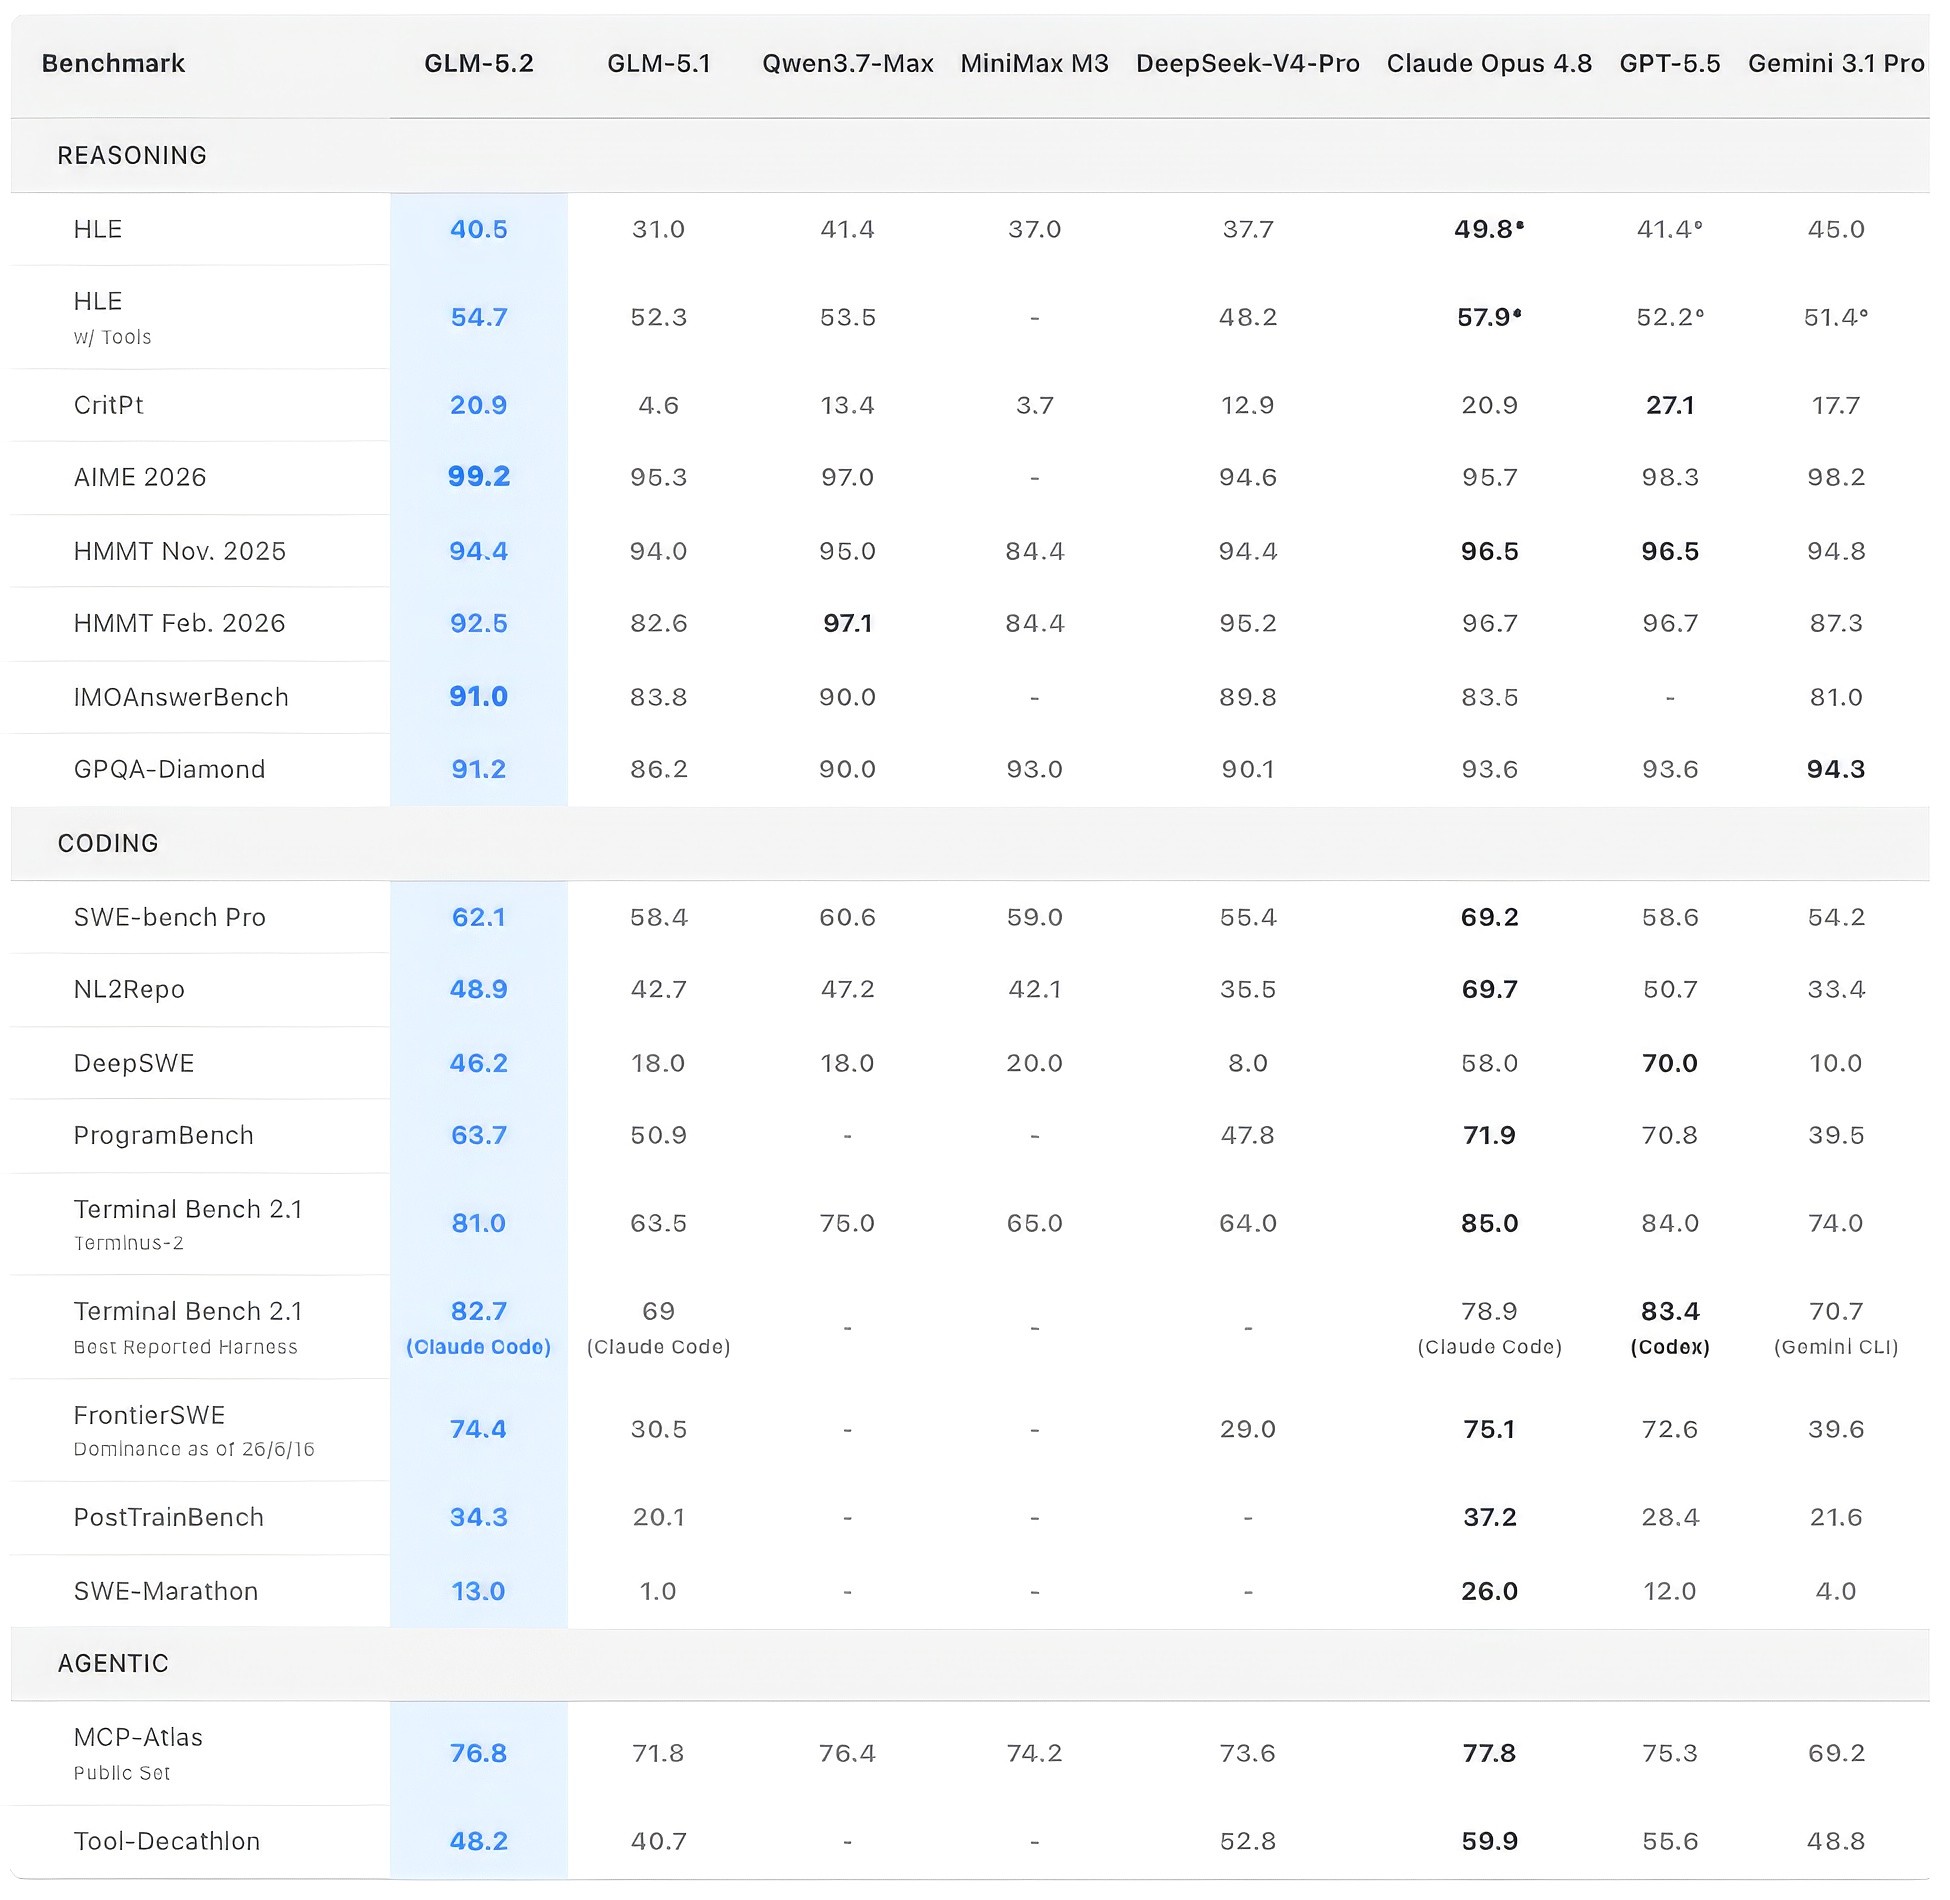The height and width of the screenshot is (1900, 1950).
Task: Select MiniMax M3's GPQA-Diamond score "93.0"
Action: 1035,770
